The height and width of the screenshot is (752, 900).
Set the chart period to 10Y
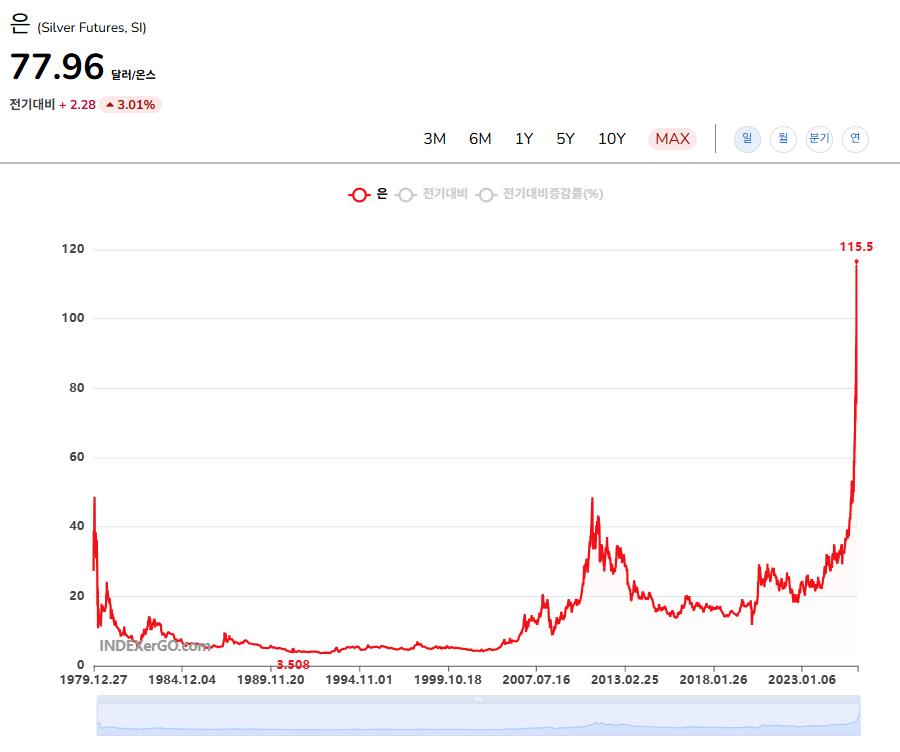pyautogui.click(x=612, y=139)
